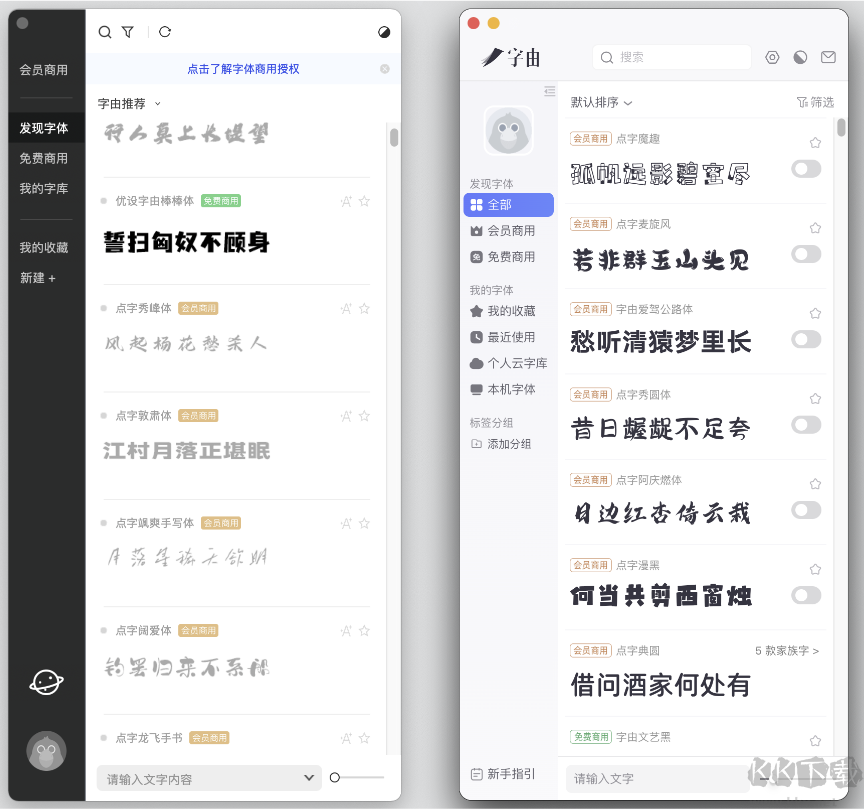Open the settings gear in 字由 window
The width and height of the screenshot is (864, 809).
772,57
